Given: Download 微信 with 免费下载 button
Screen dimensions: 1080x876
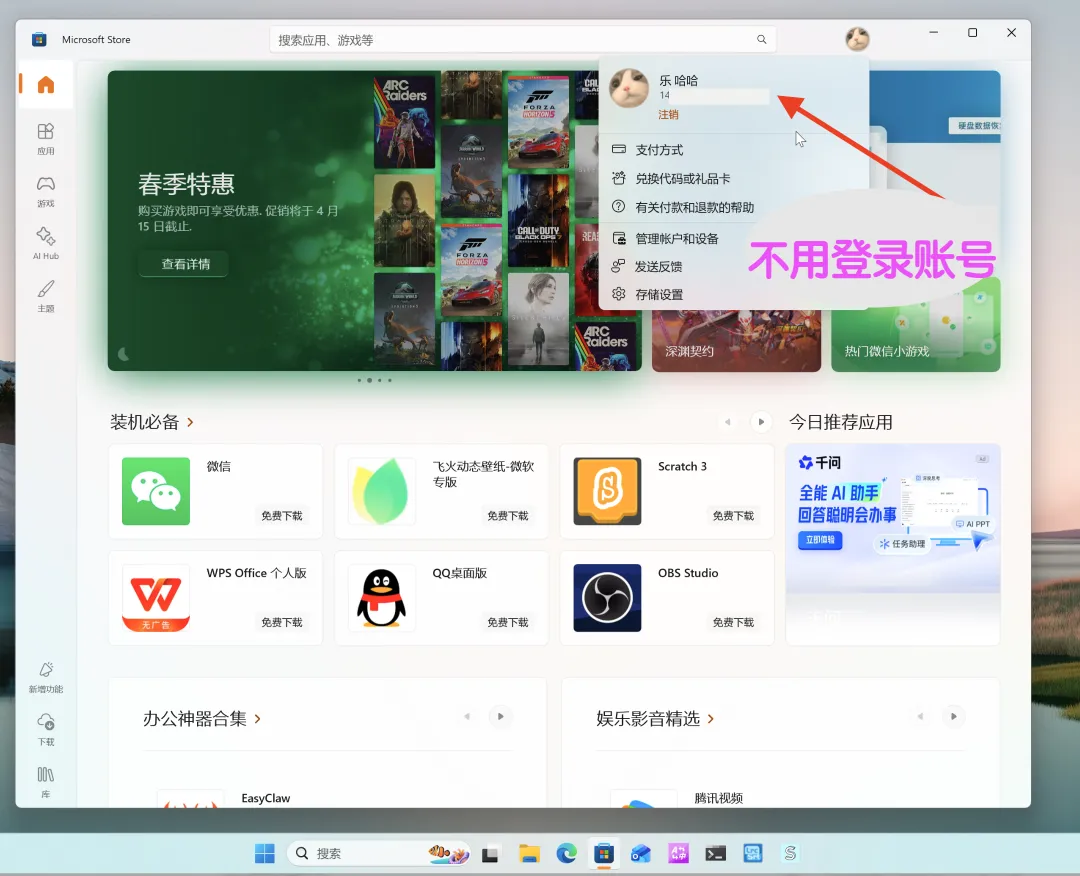Looking at the screenshot, I should 282,515.
